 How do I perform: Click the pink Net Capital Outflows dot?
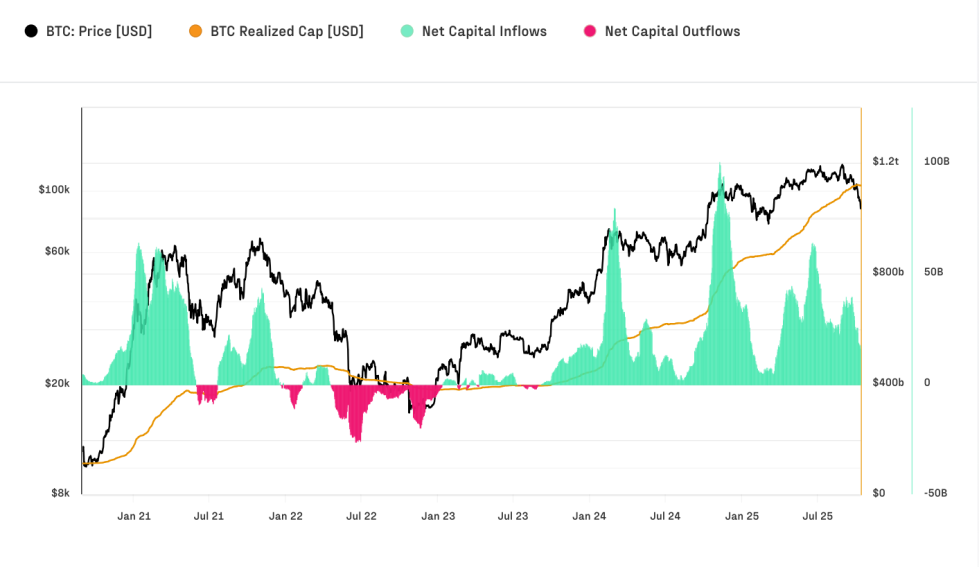[590, 32]
